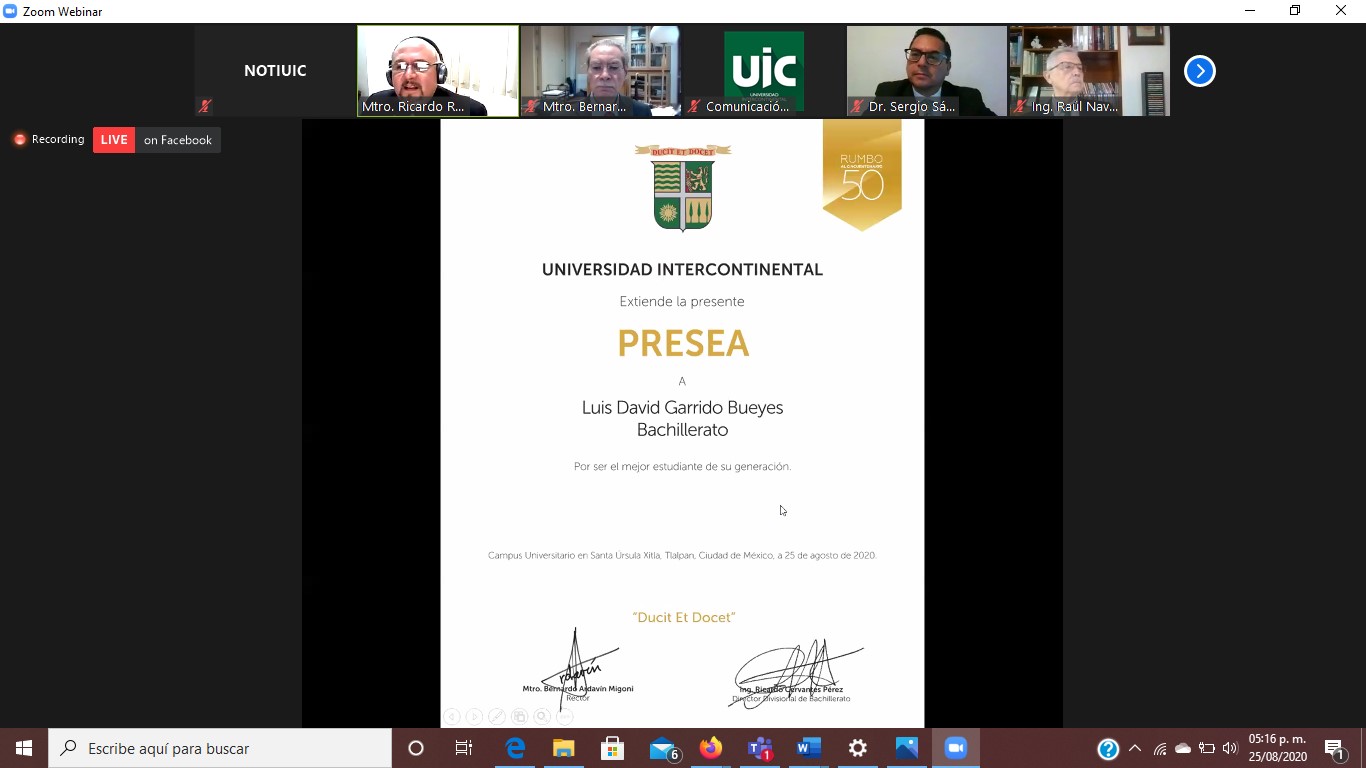Open Cortana from the taskbar

(416, 748)
